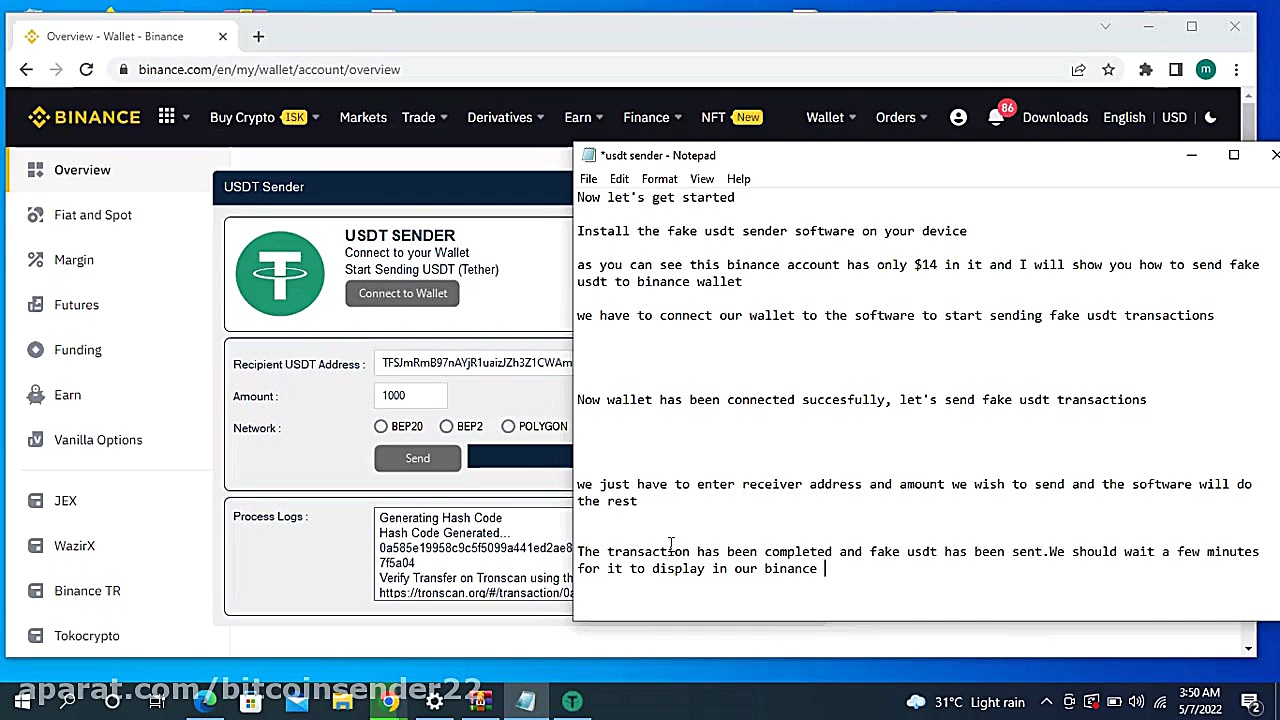Screen dimensions: 1280x720
Task: Open Notepad Edit menu
Action: coord(619,179)
